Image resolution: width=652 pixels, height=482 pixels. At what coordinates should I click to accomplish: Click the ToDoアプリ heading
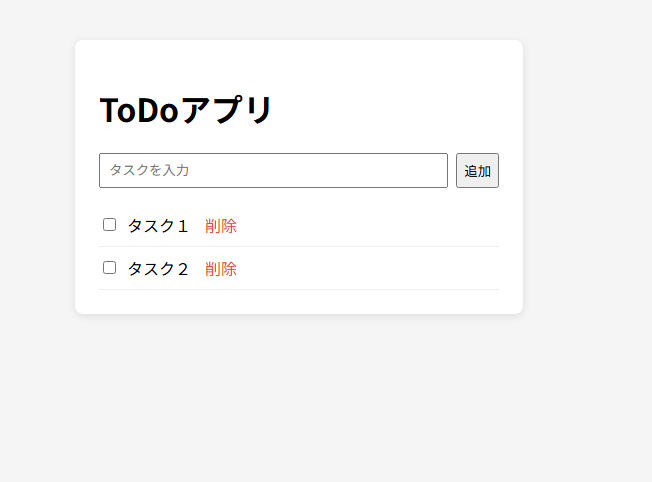click(x=186, y=110)
